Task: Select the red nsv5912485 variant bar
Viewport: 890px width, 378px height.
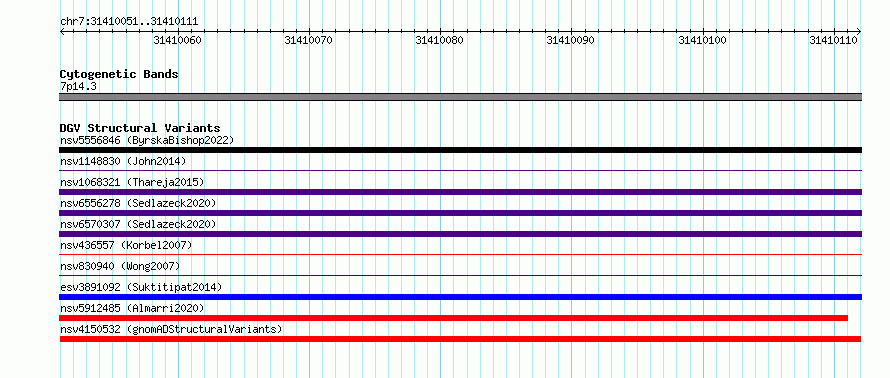Action: click(x=454, y=318)
